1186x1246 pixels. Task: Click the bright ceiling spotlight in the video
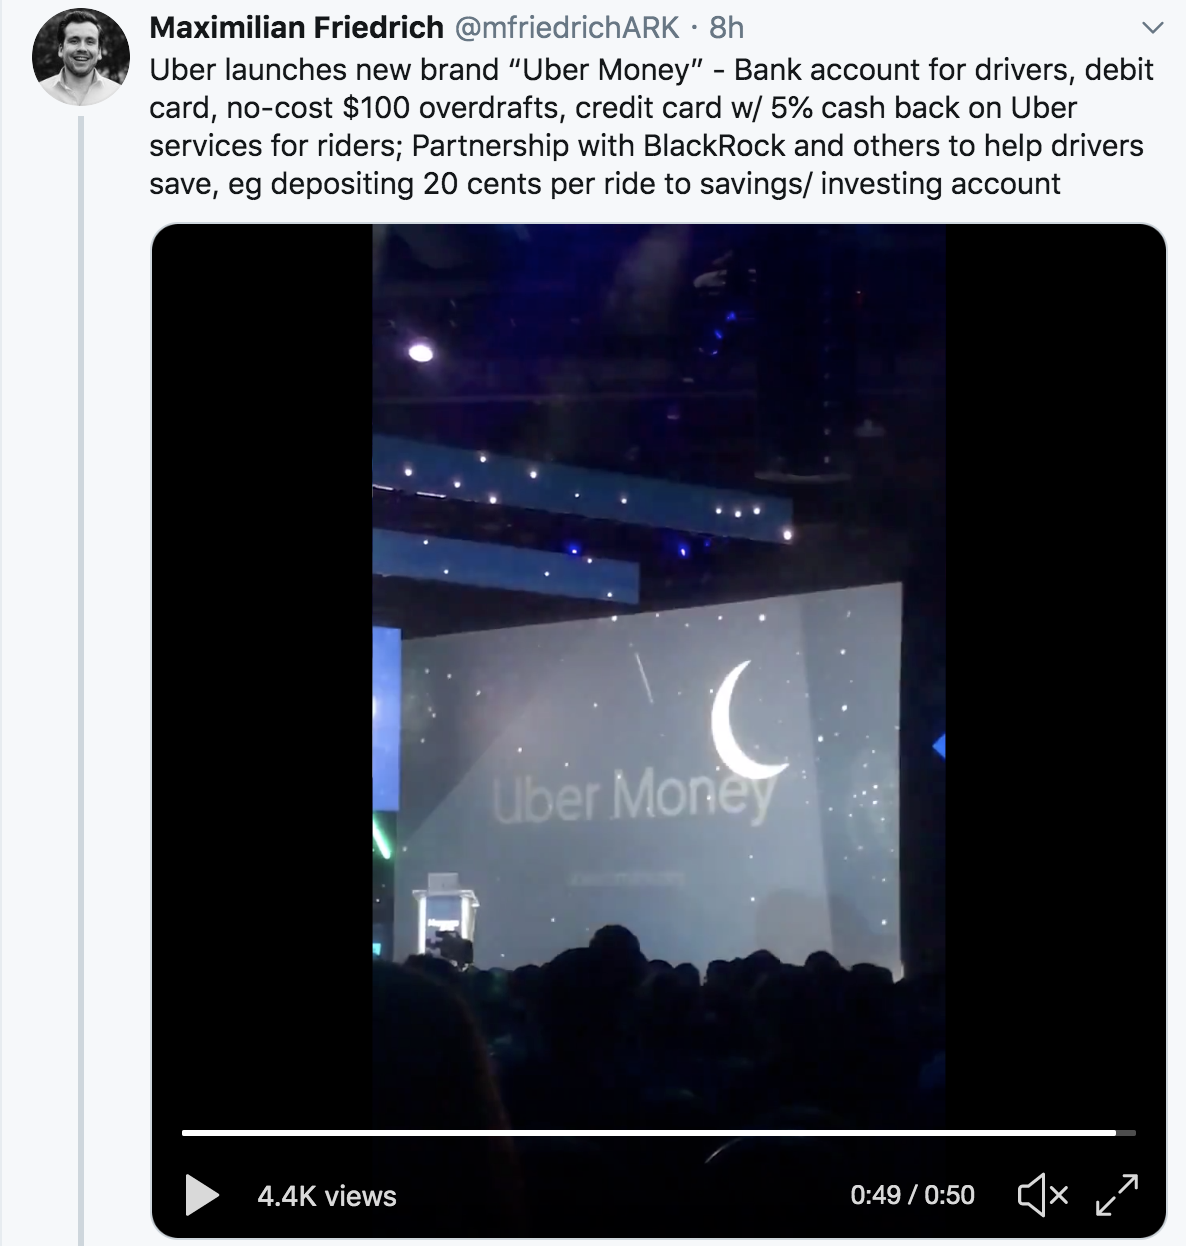[x=421, y=352]
